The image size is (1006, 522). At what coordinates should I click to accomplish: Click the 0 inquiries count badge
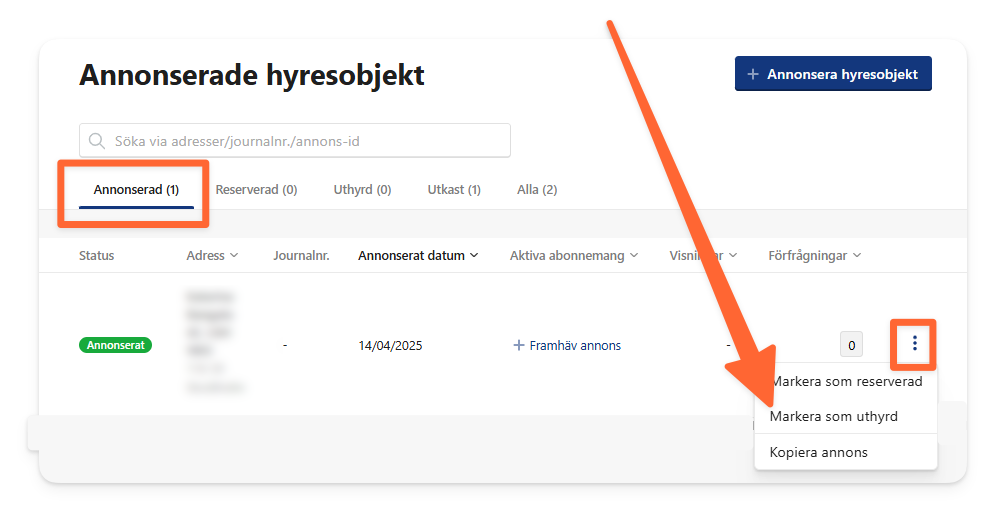coord(851,345)
